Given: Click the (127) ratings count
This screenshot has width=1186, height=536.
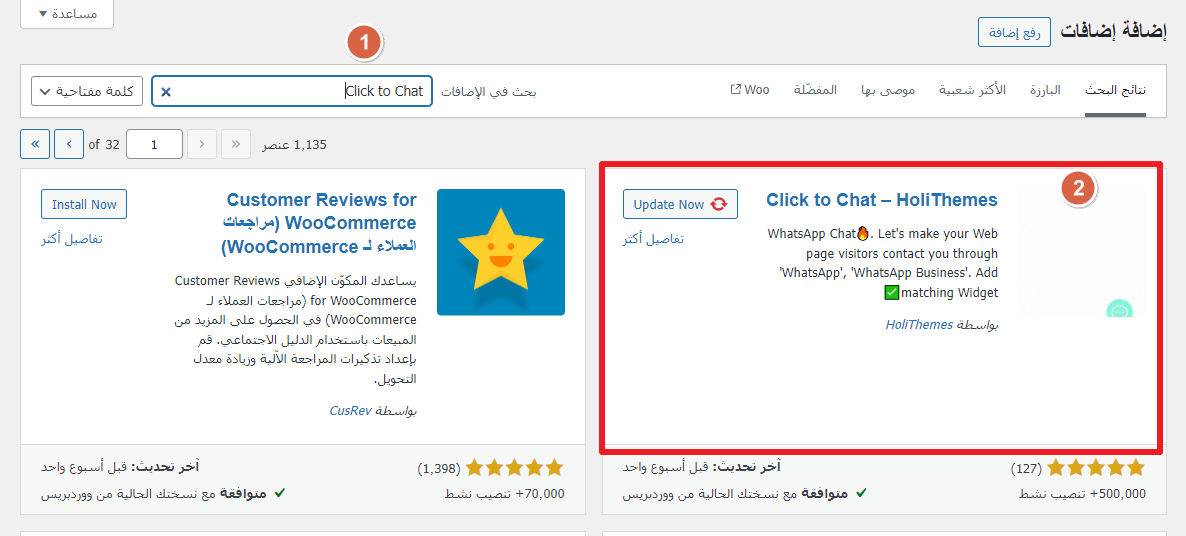Looking at the screenshot, I should tap(1026, 469).
